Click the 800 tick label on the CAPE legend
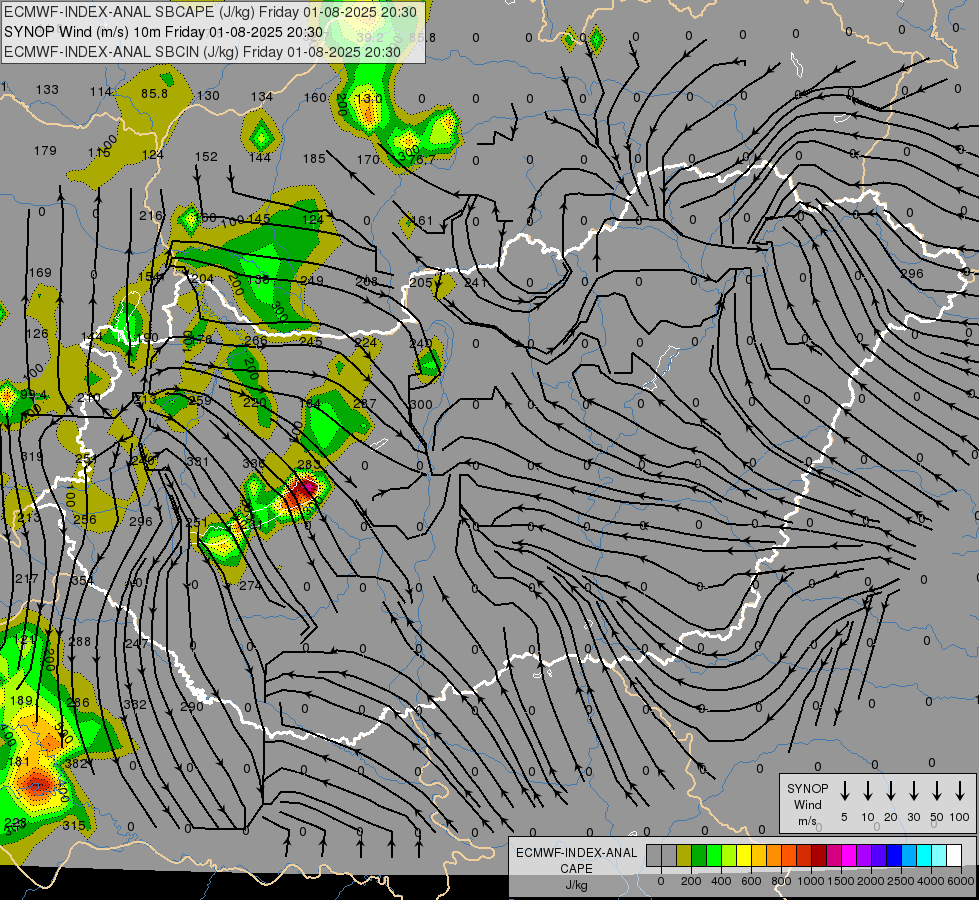979x900 pixels. coord(781,881)
